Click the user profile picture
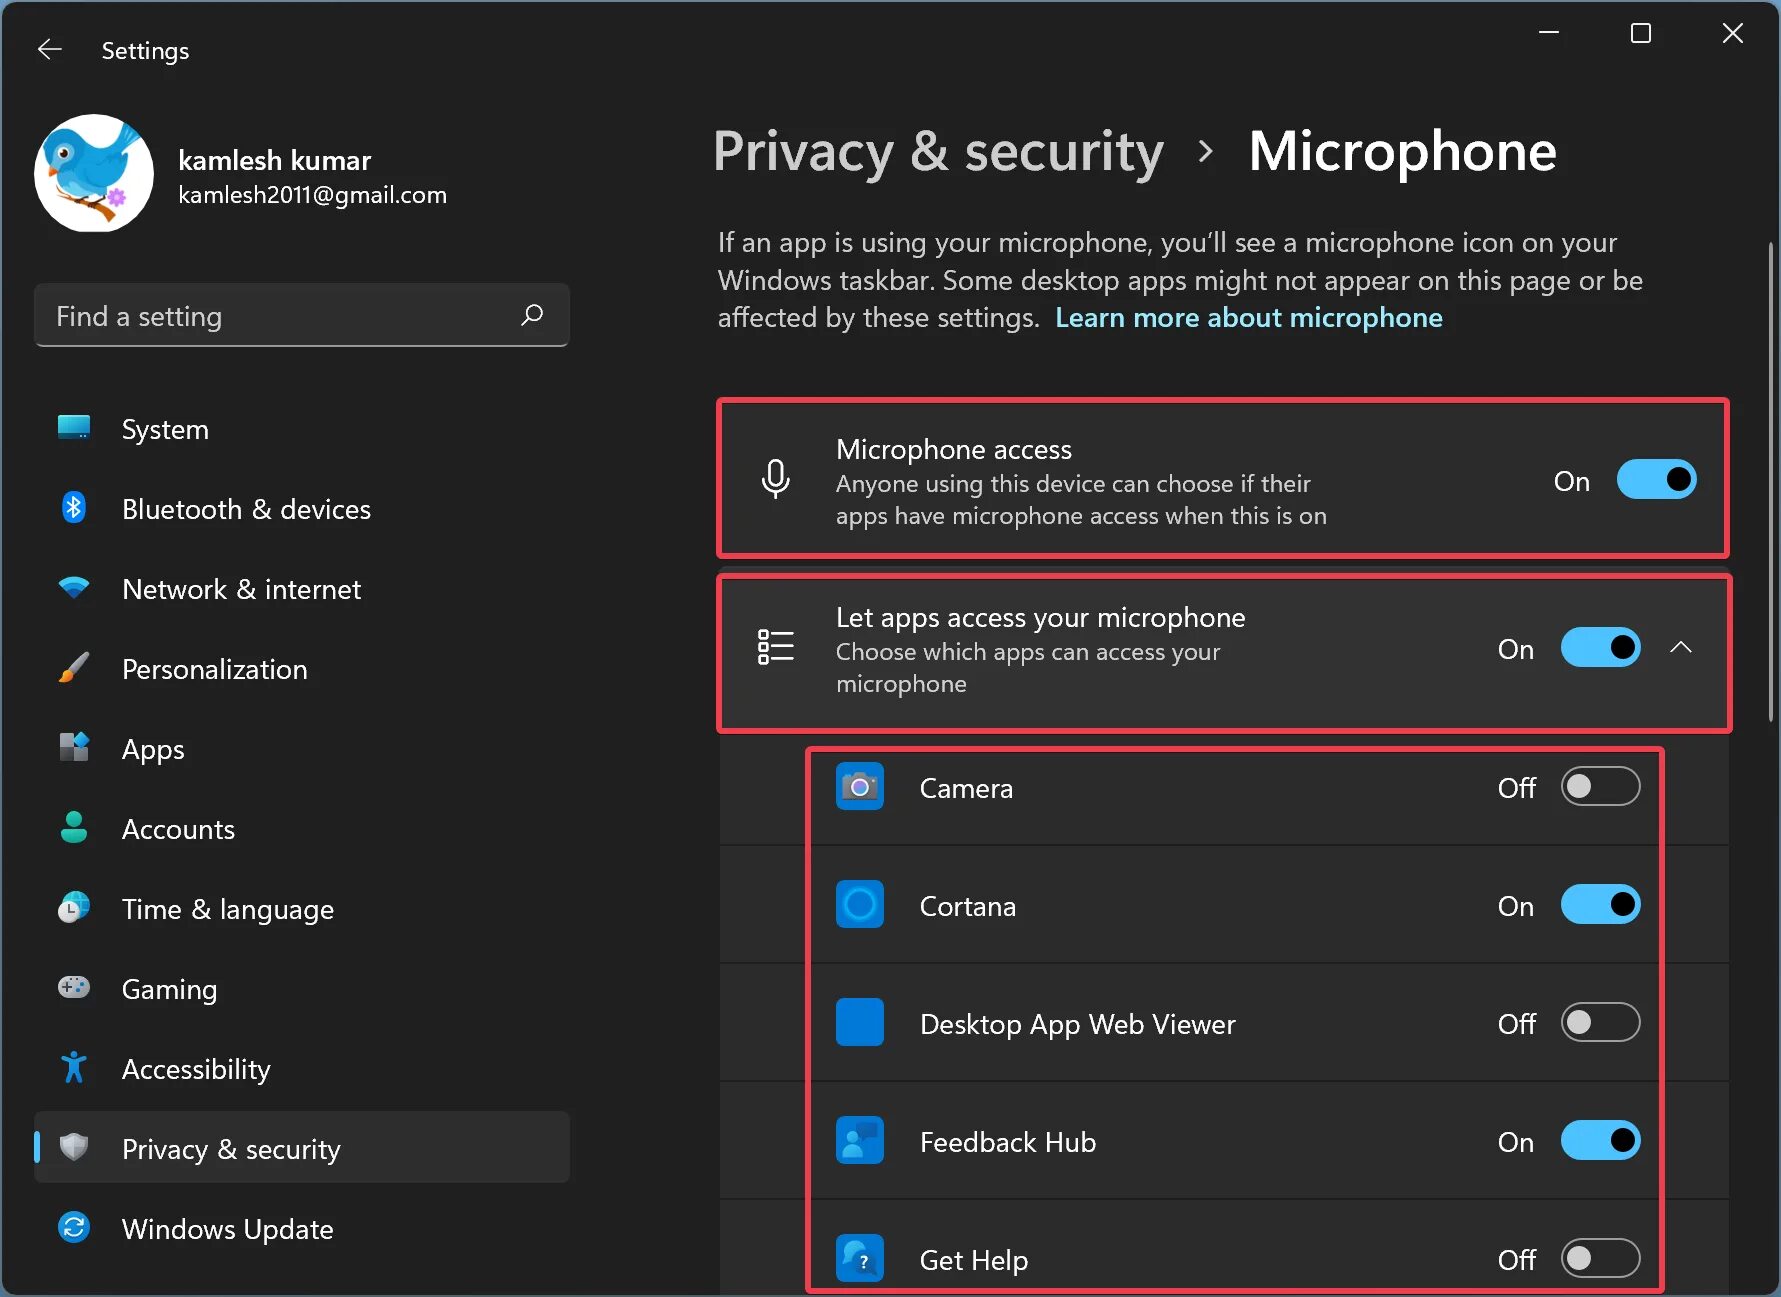This screenshot has width=1781, height=1297. tap(94, 173)
